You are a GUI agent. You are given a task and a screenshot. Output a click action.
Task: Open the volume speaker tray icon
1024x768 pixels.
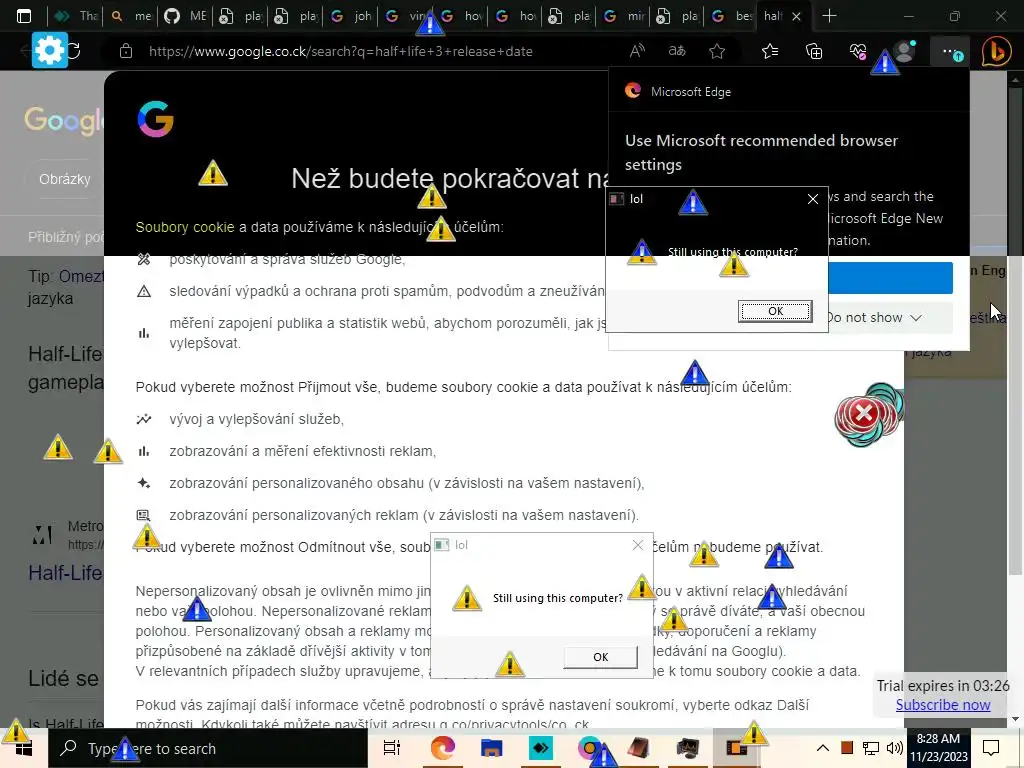click(x=894, y=748)
